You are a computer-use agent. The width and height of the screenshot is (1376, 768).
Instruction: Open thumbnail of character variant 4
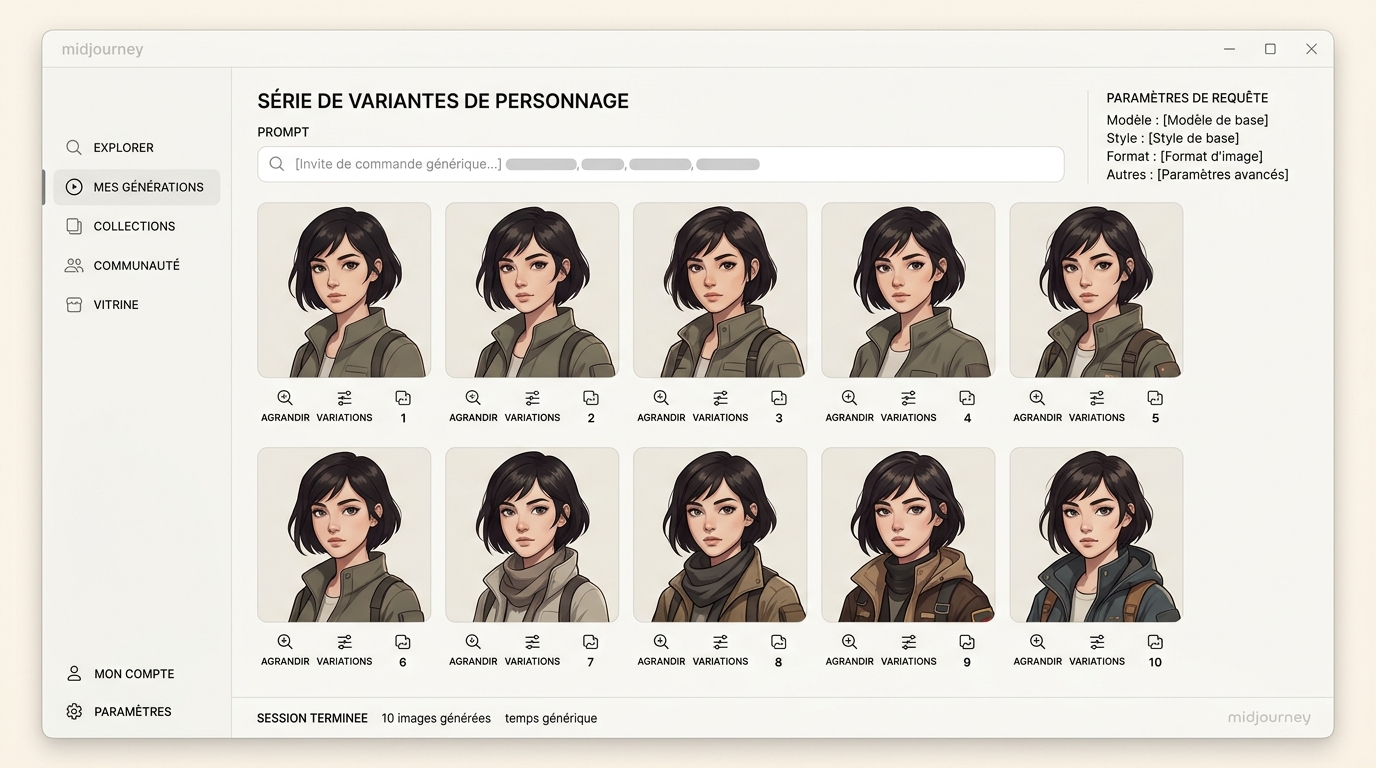tap(908, 290)
